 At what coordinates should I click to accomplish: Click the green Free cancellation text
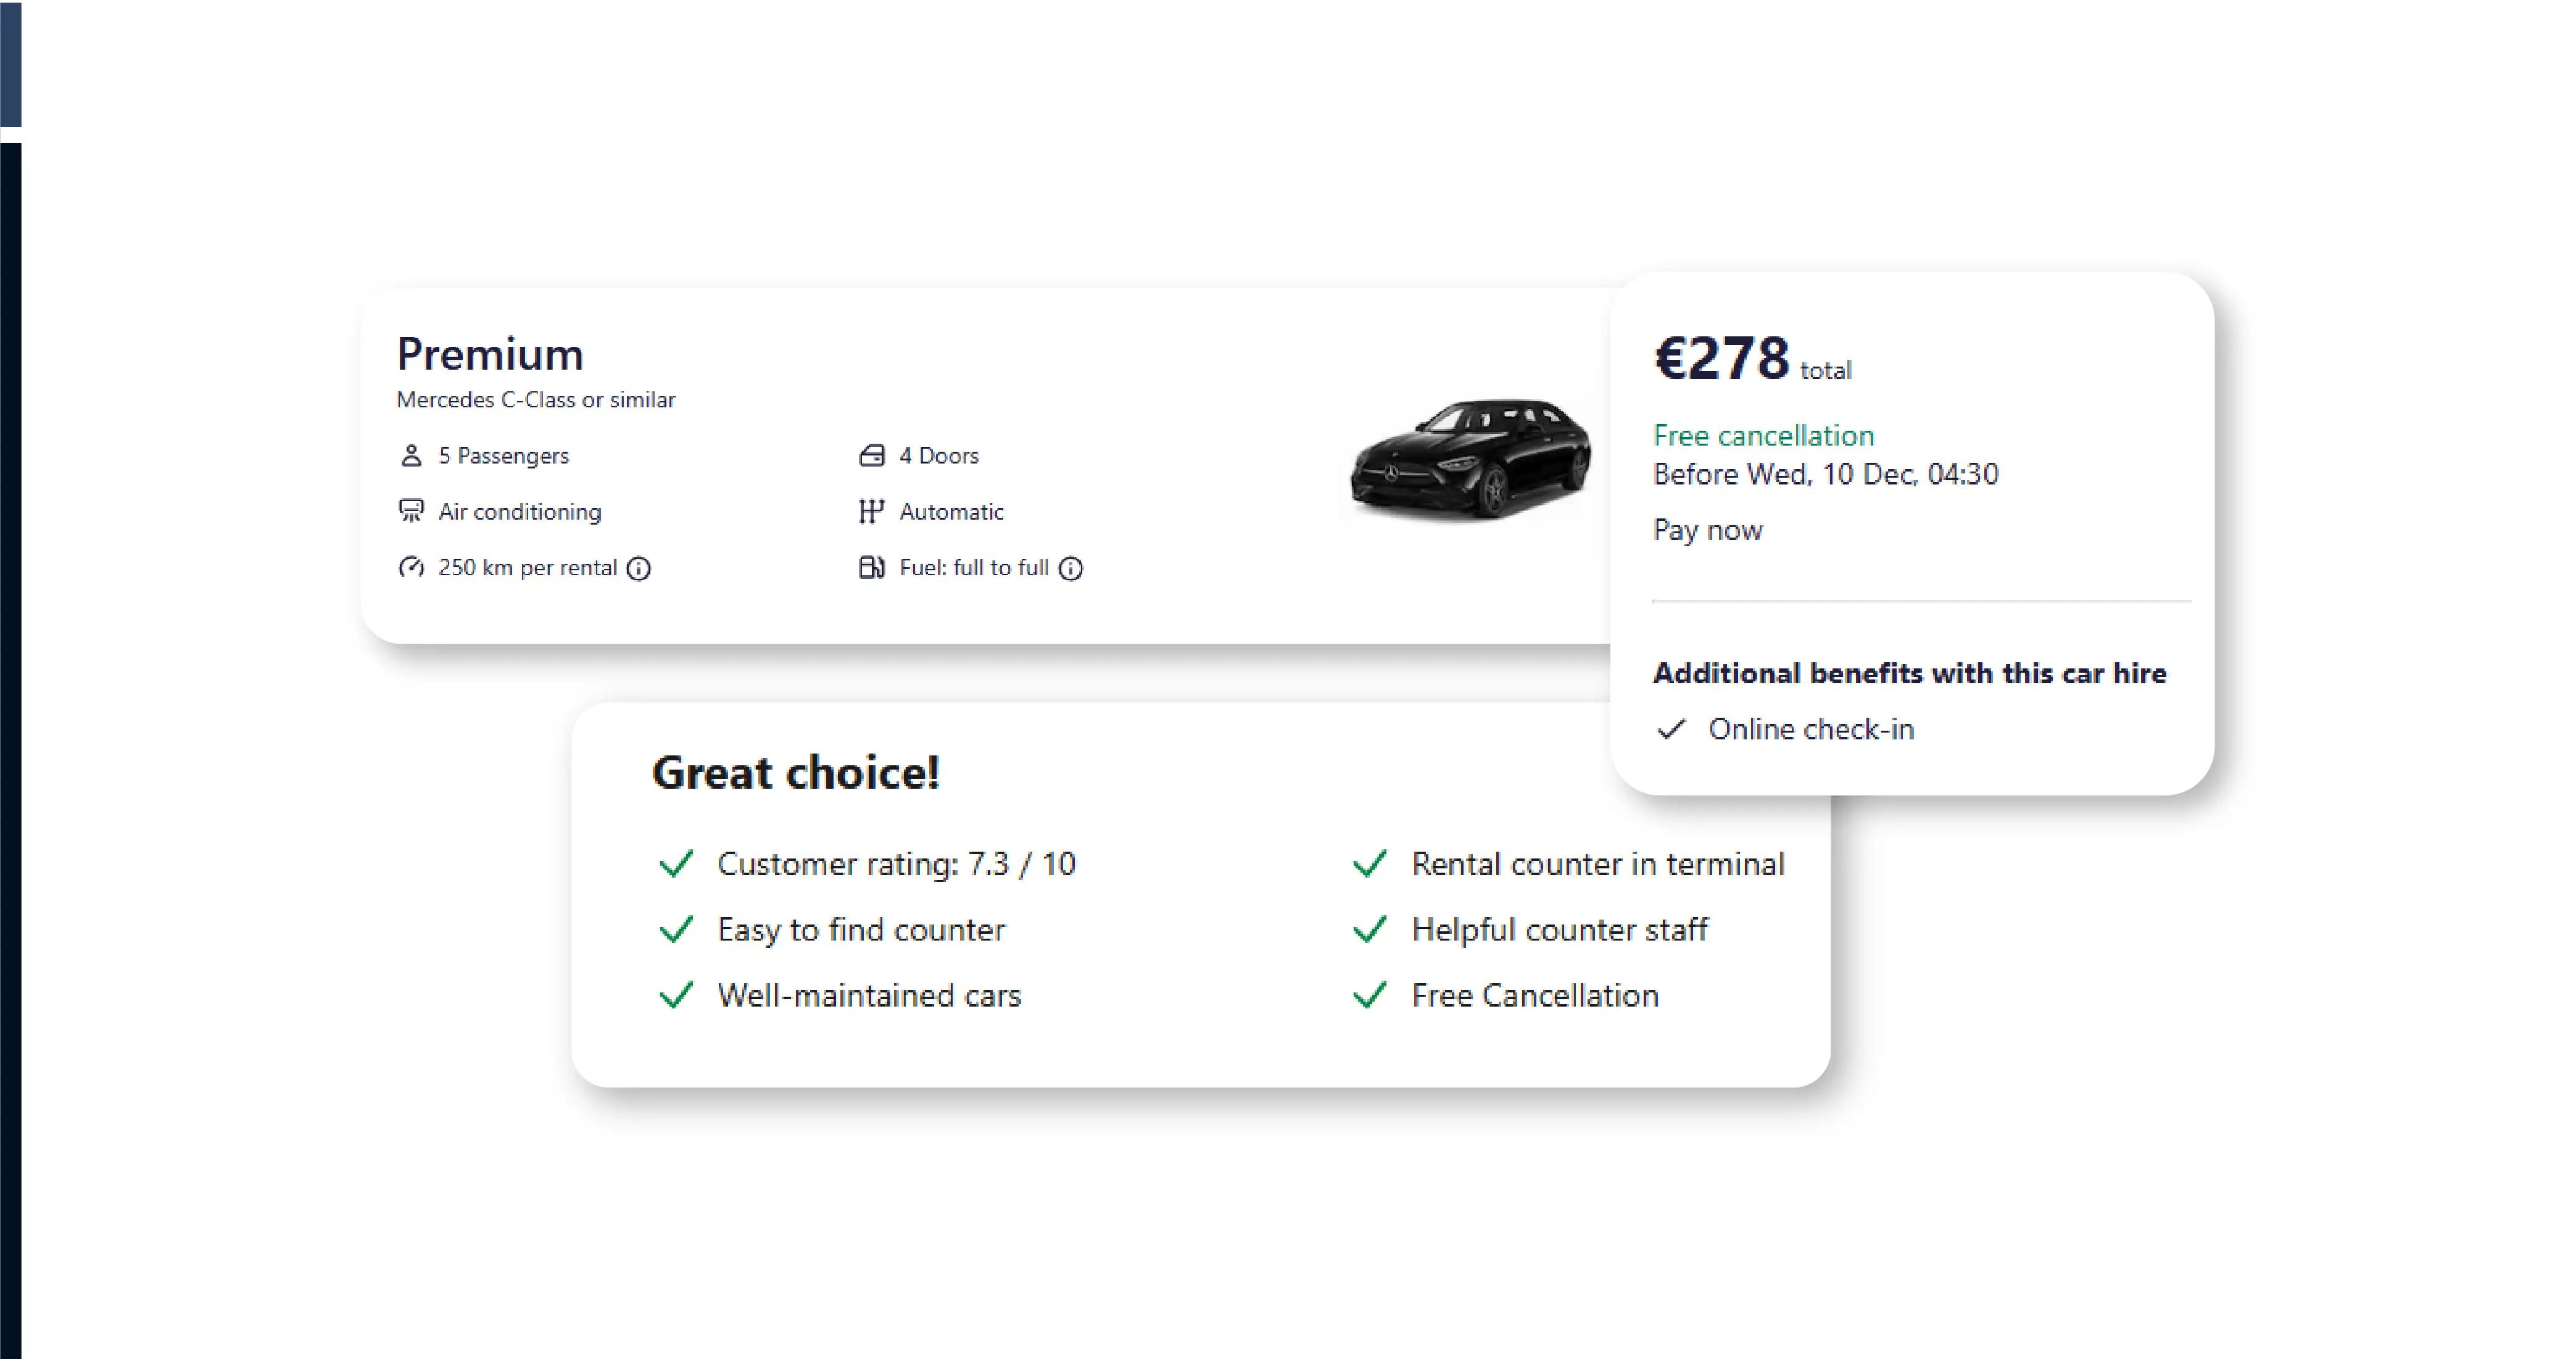(x=1763, y=436)
